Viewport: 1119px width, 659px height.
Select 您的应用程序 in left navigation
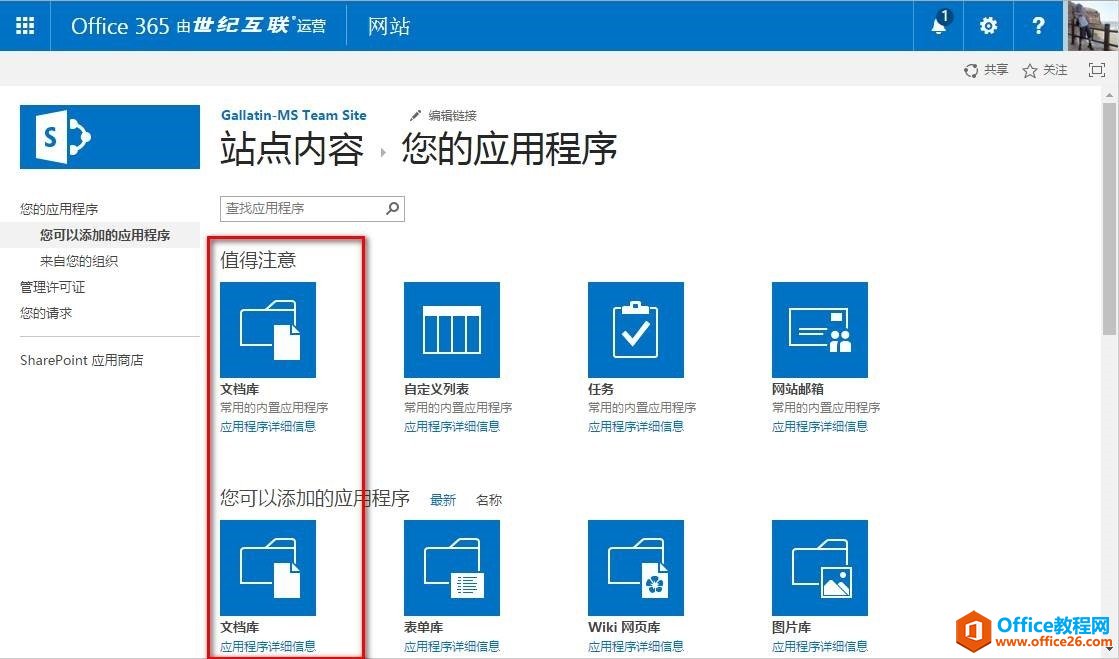(59, 209)
